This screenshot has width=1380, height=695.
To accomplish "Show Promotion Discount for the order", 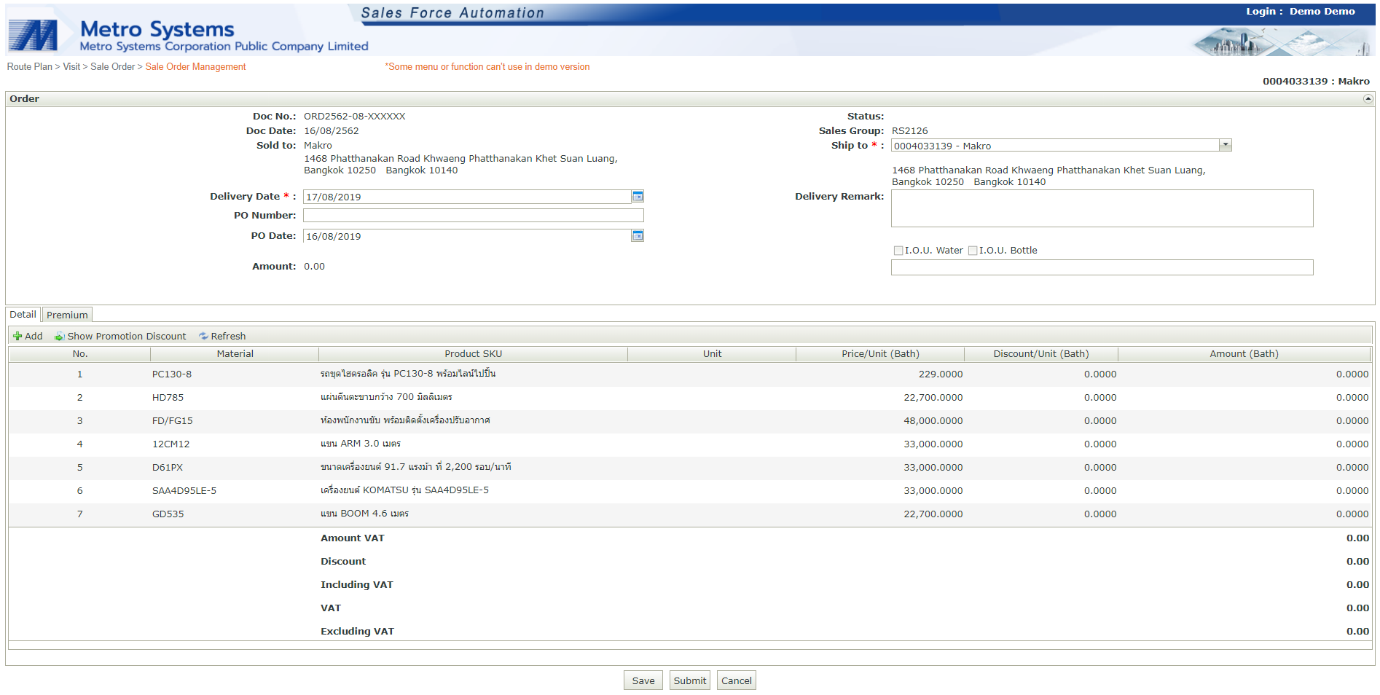I will click(120, 336).
